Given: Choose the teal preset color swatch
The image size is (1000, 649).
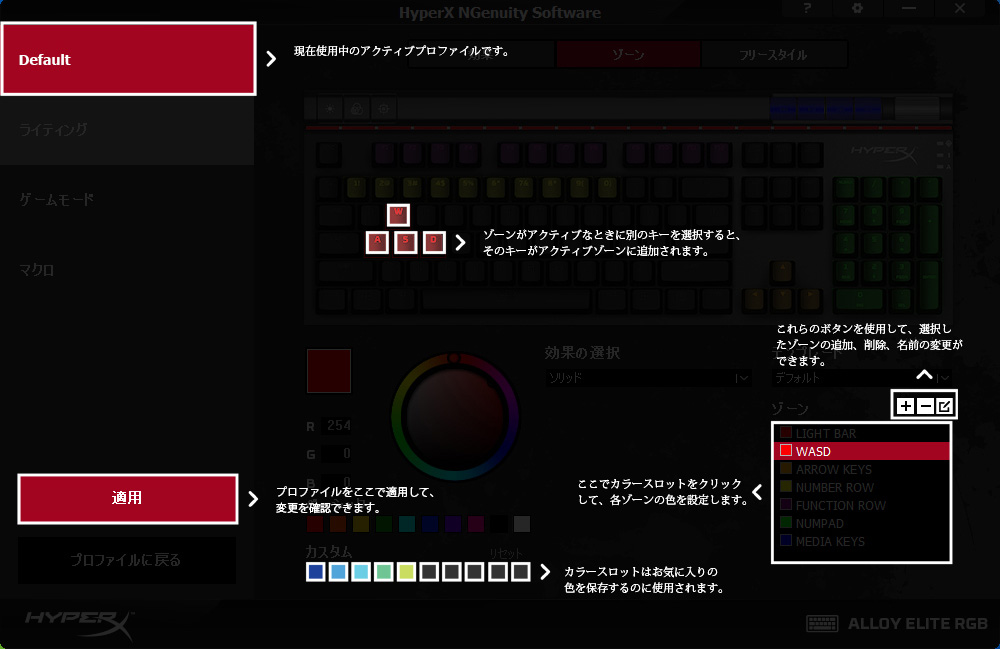Looking at the screenshot, I should tap(407, 524).
